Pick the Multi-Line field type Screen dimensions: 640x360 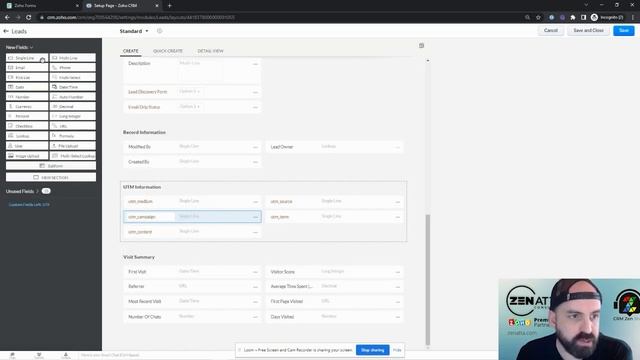coord(73,58)
